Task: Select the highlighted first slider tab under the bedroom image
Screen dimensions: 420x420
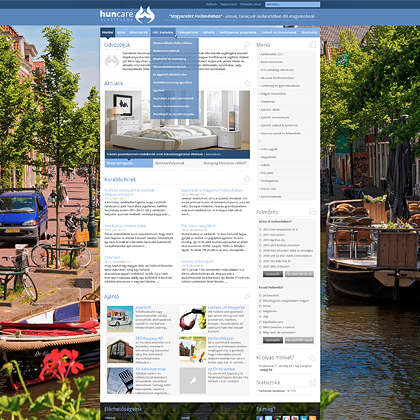Action: (x=129, y=163)
